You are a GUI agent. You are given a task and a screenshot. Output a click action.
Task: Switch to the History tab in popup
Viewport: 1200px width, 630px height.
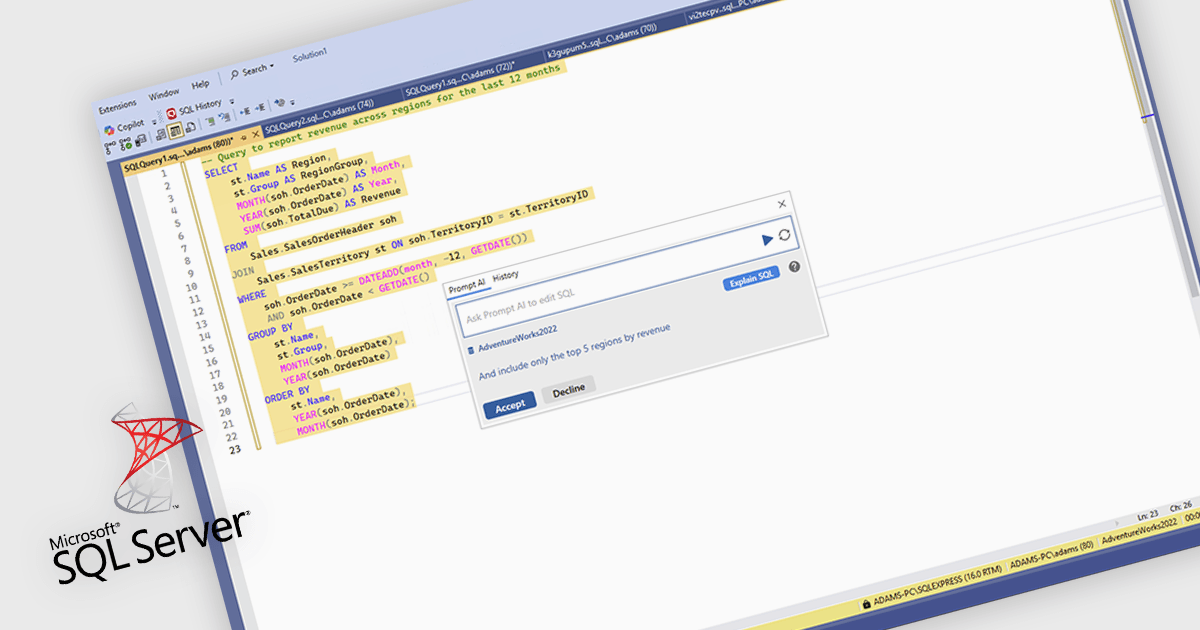point(505,276)
